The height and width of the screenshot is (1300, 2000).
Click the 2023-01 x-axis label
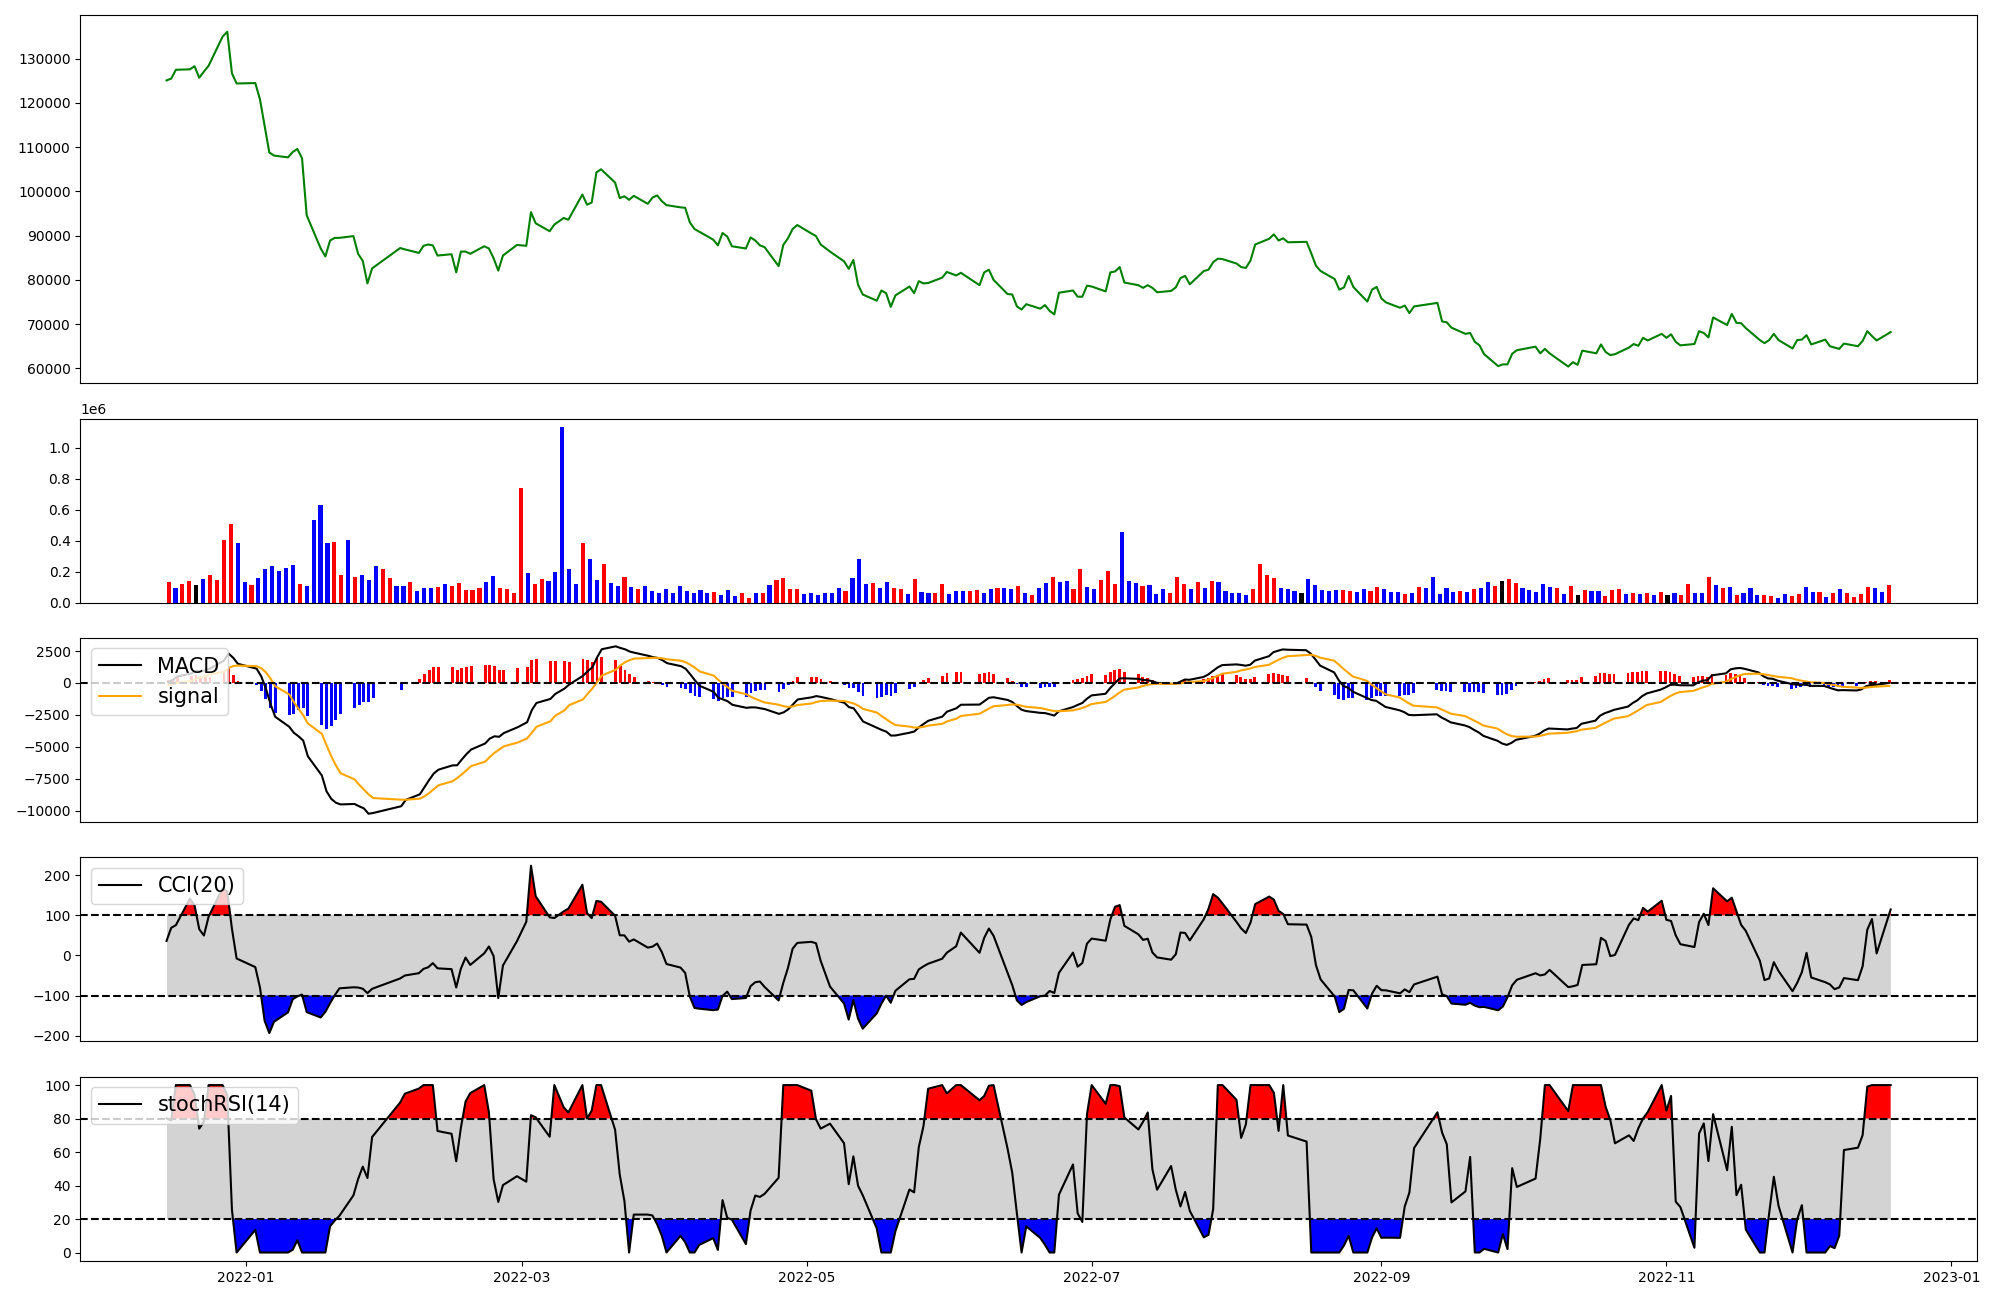point(1951,1277)
